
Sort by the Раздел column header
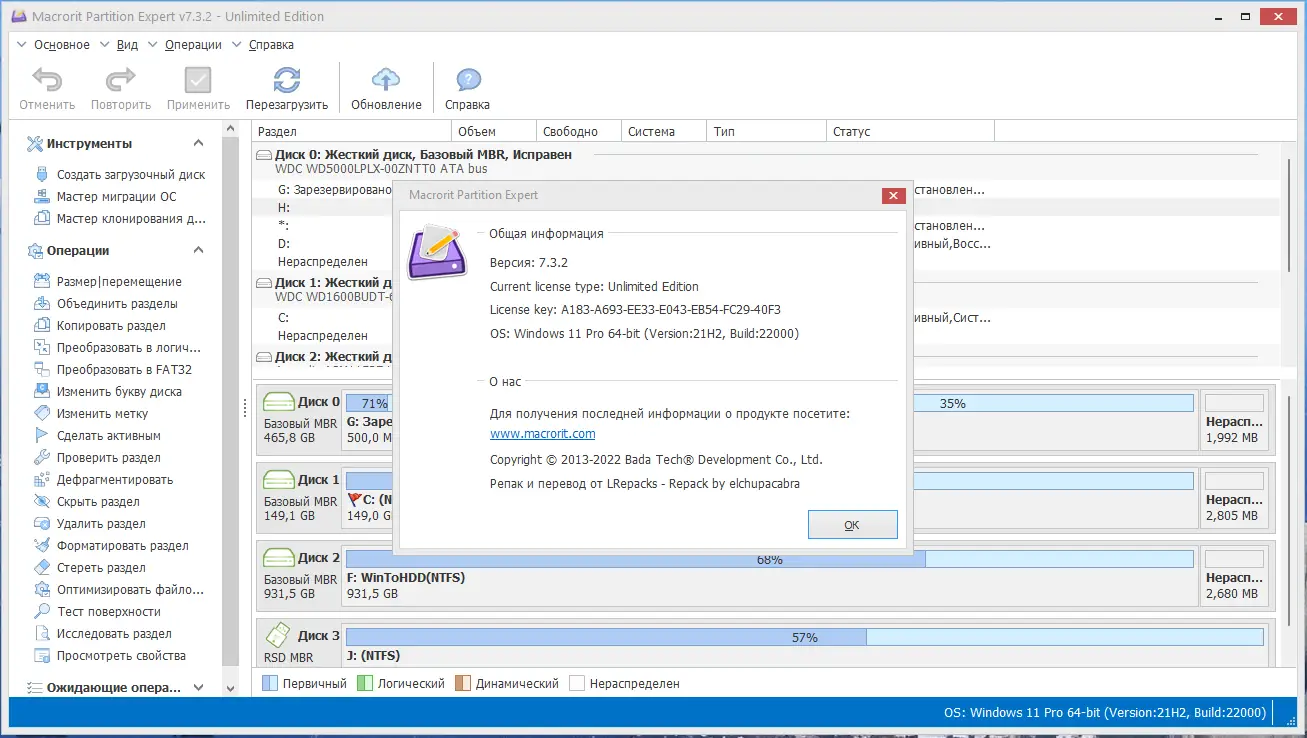[352, 131]
